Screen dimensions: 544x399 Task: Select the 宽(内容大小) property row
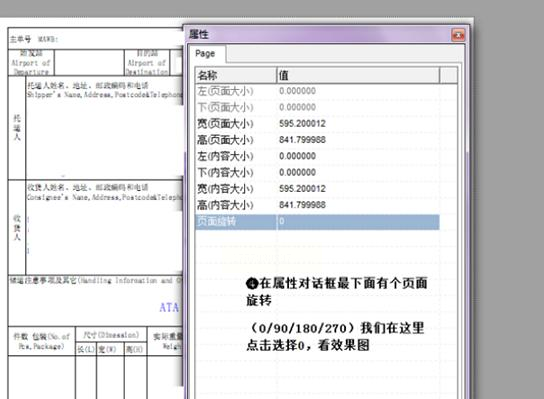point(317,189)
